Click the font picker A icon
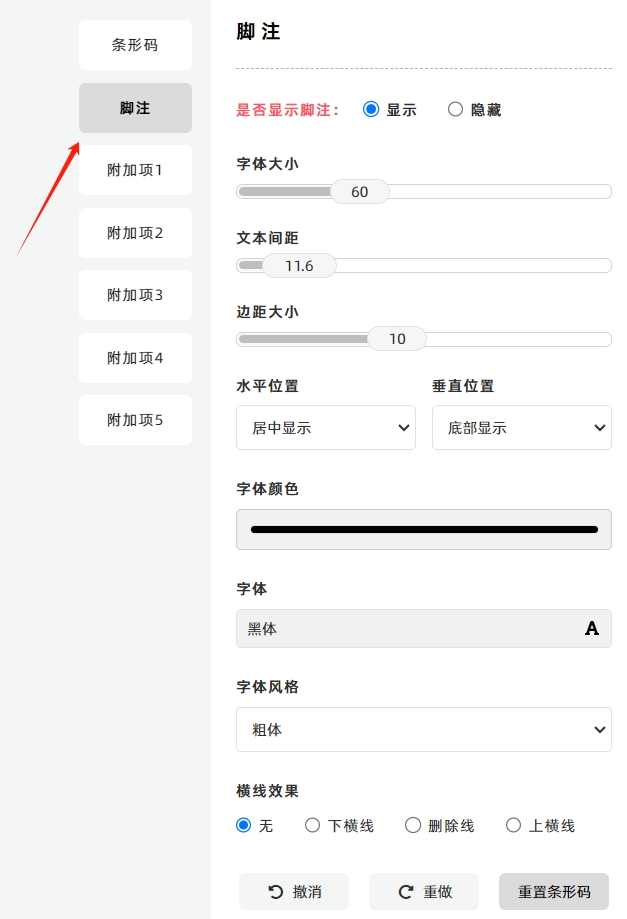The width and height of the screenshot is (627, 919). coord(592,628)
